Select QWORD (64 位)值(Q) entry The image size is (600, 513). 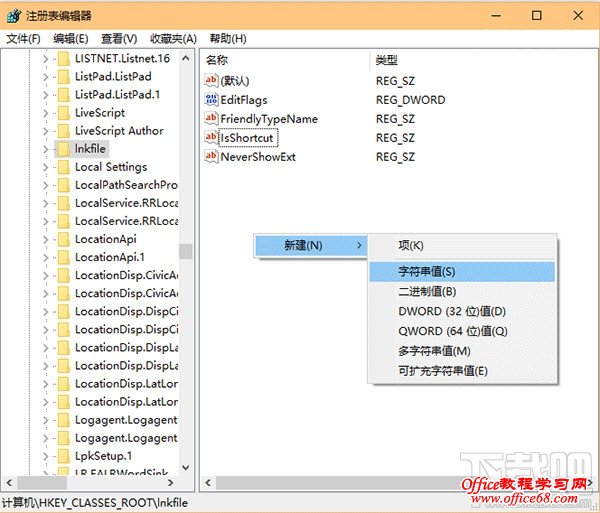[462, 331]
